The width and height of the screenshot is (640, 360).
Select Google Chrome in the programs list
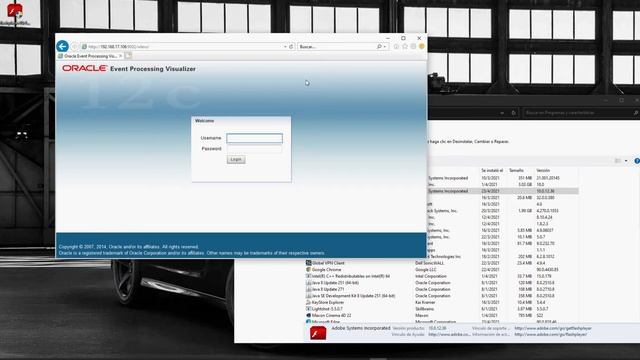[442, 270]
